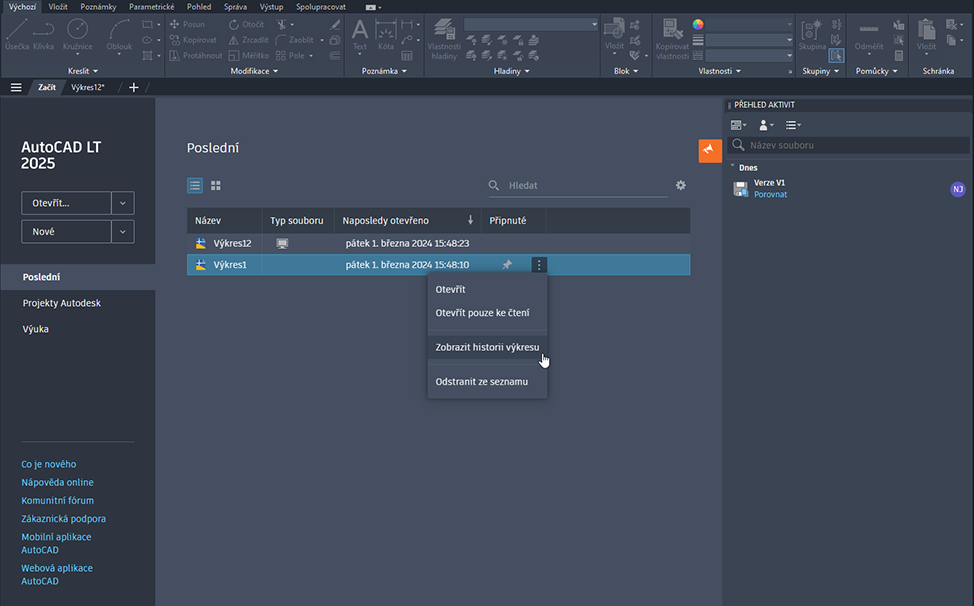Open the Parametrické ribbon tab
The image size is (974, 606).
pyautogui.click(x=152, y=7)
